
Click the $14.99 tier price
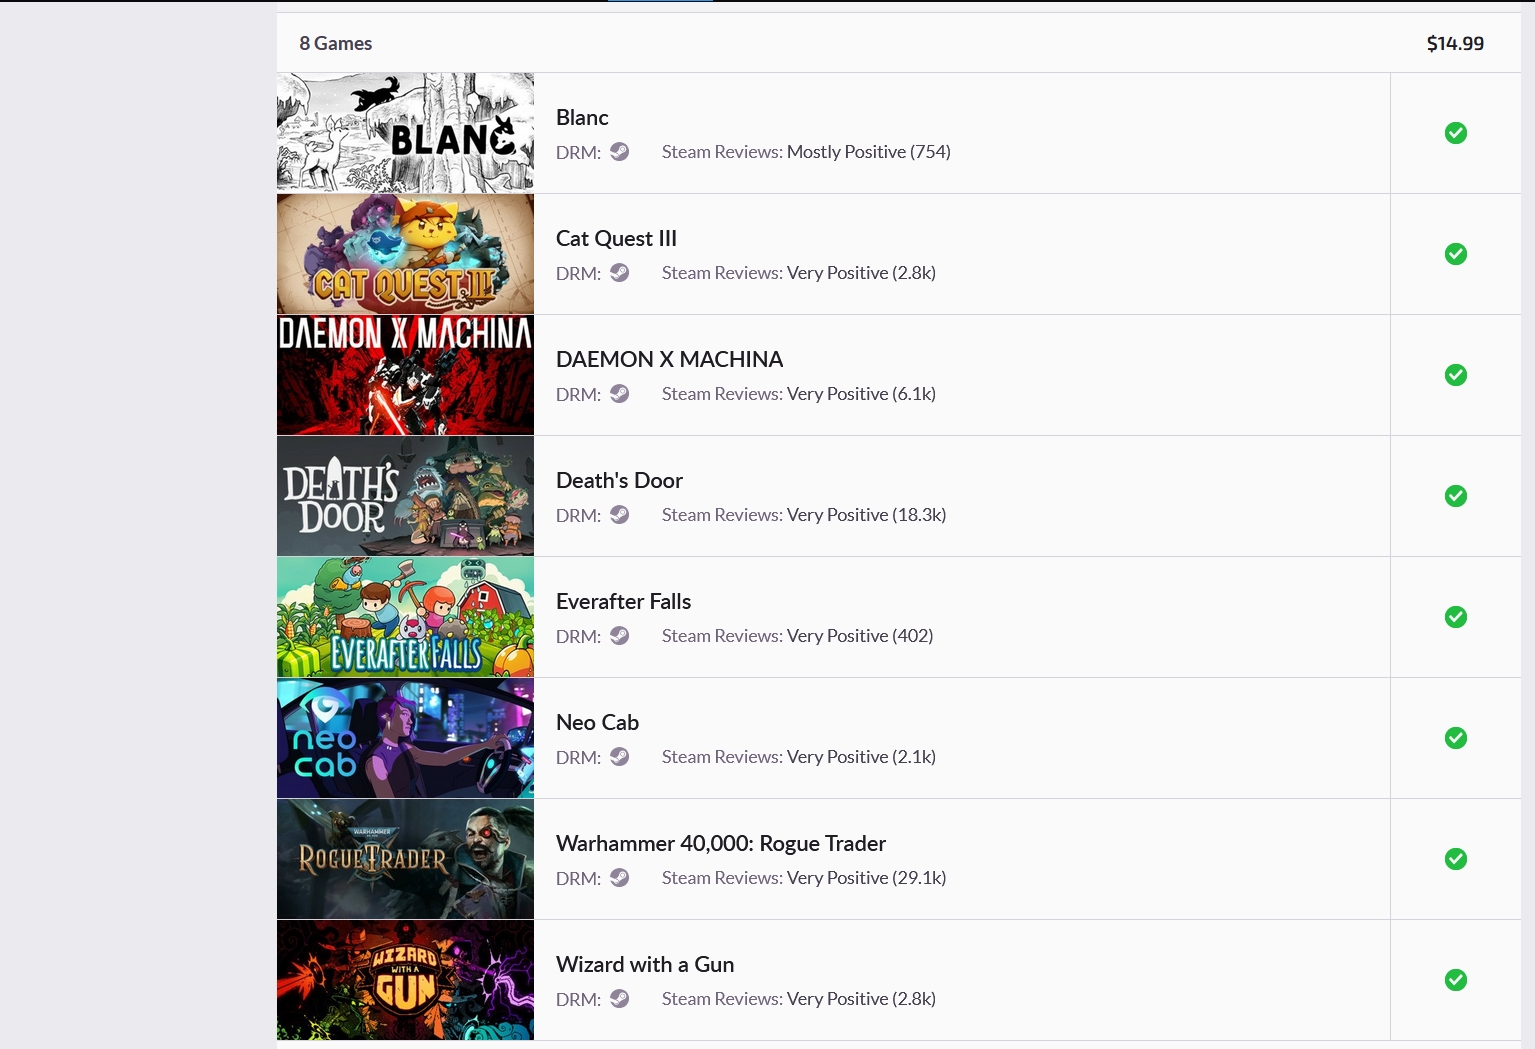[x=1455, y=43]
